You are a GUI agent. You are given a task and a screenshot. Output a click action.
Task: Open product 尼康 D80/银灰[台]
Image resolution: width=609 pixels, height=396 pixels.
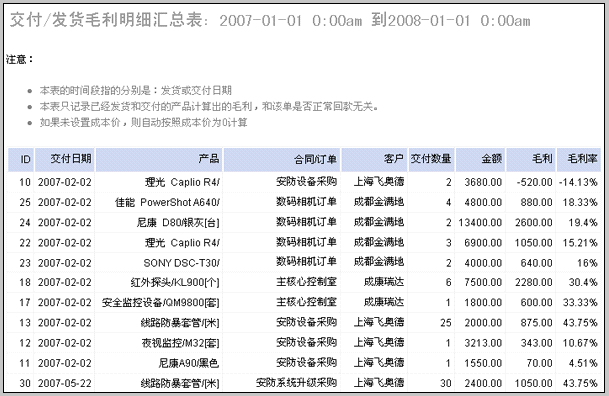pyautogui.click(x=178, y=222)
